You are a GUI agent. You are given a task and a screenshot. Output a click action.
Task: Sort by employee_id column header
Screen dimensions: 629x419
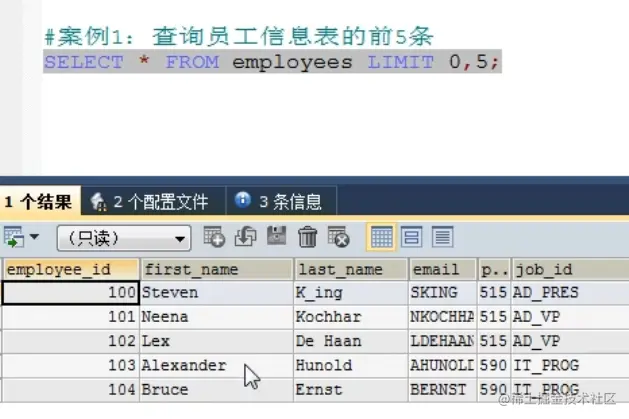point(71,269)
